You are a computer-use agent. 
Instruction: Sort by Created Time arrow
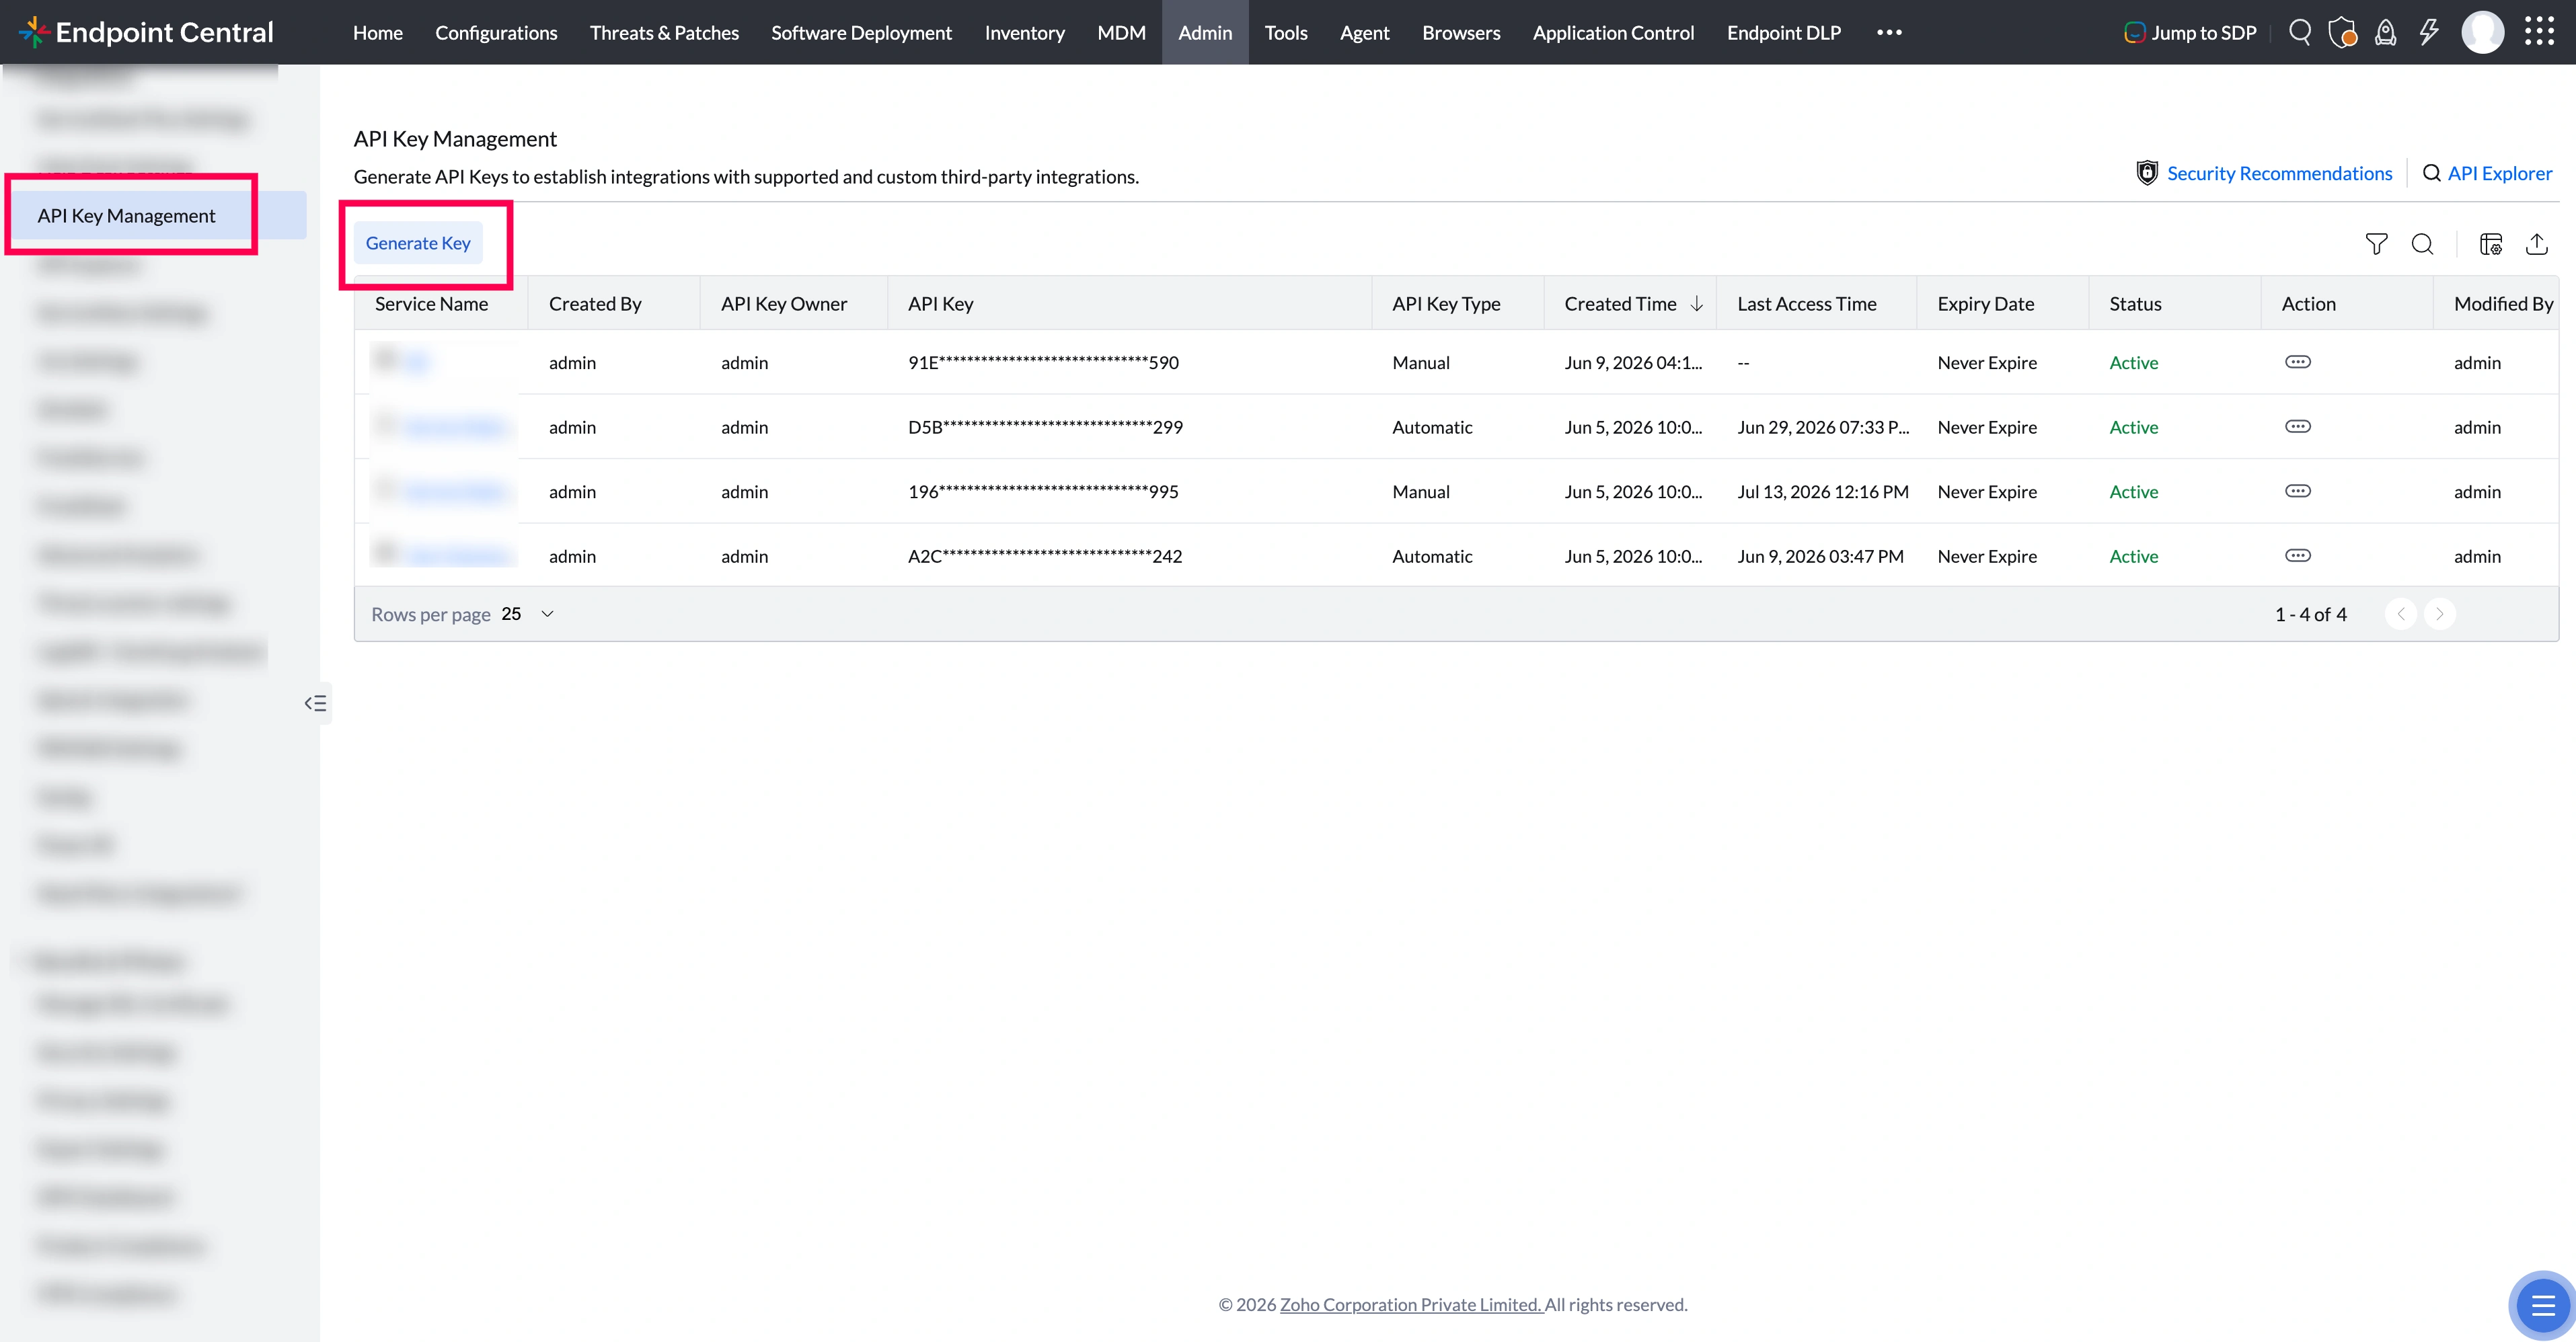(x=1696, y=304)
